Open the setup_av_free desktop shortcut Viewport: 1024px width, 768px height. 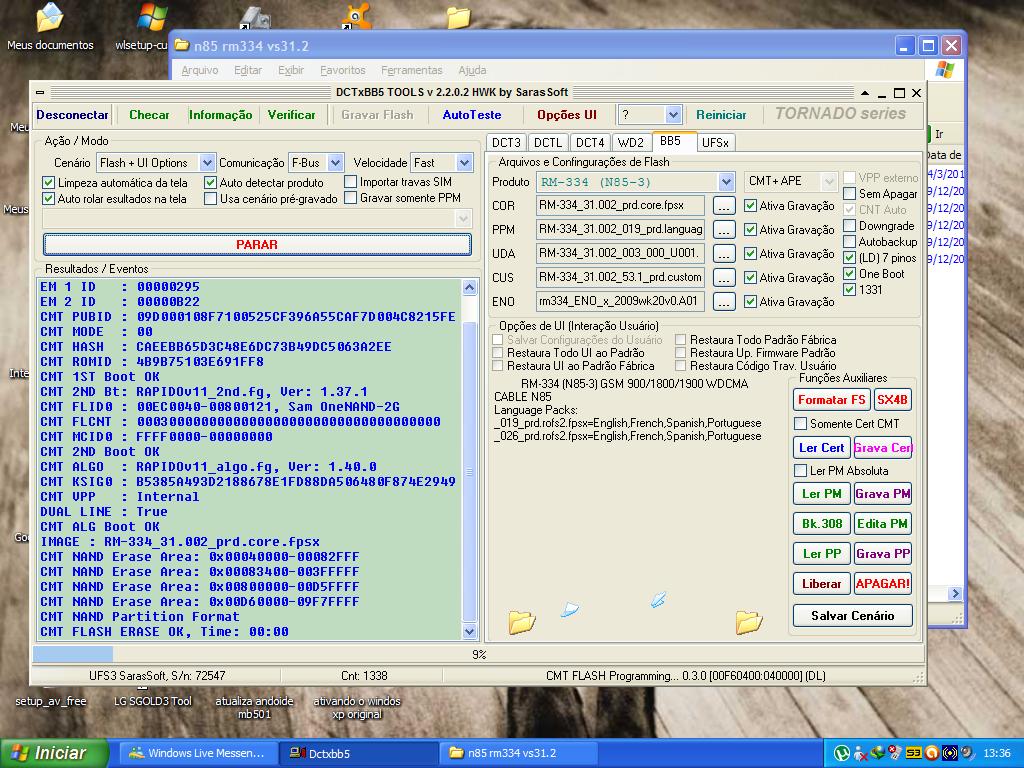pyautogui.click(x=50, y=701)
